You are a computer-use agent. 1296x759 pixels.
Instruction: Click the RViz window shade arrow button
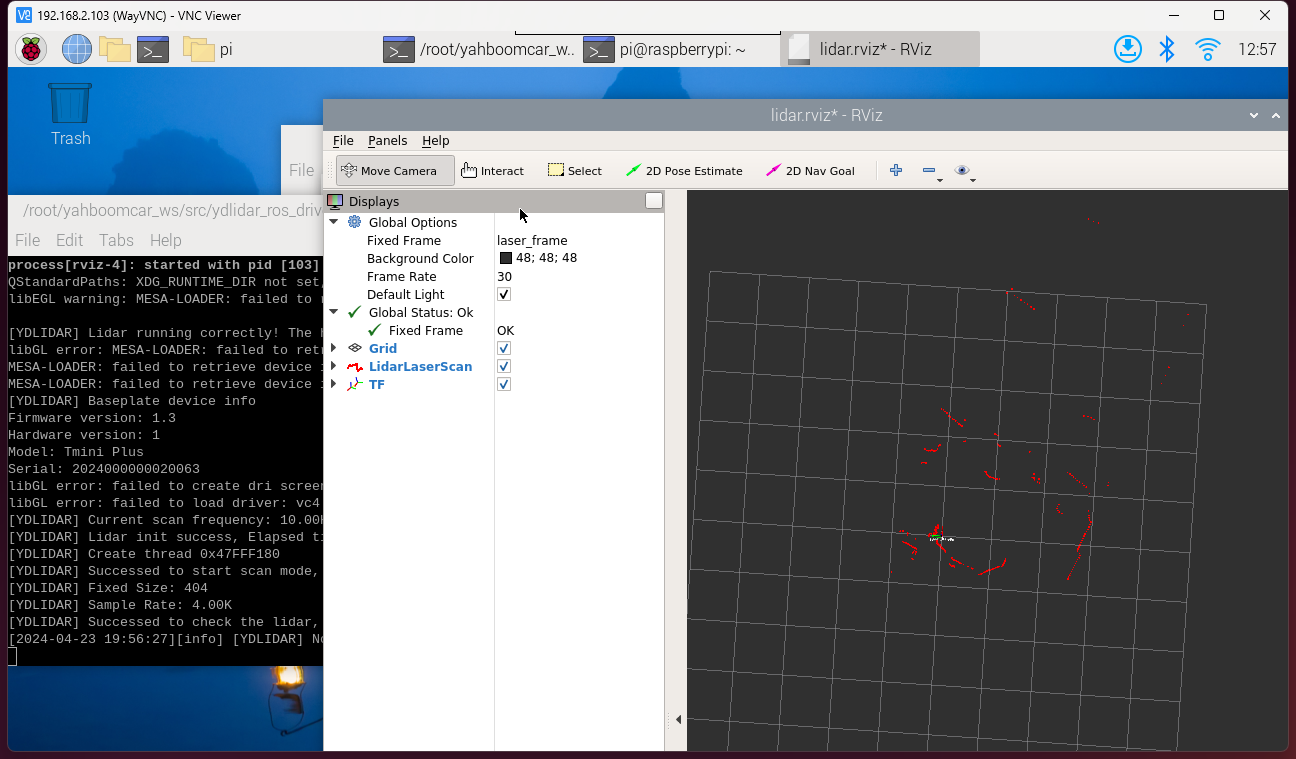1254,115
